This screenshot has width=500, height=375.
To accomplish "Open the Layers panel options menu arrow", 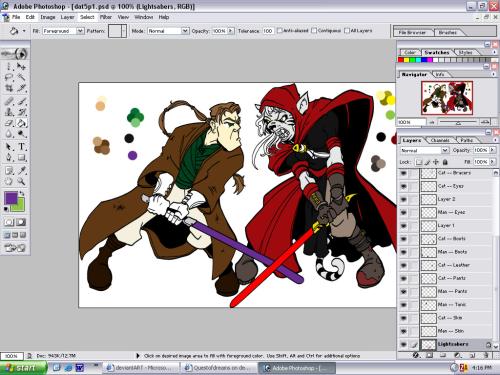I will click(x=494, y=140).
